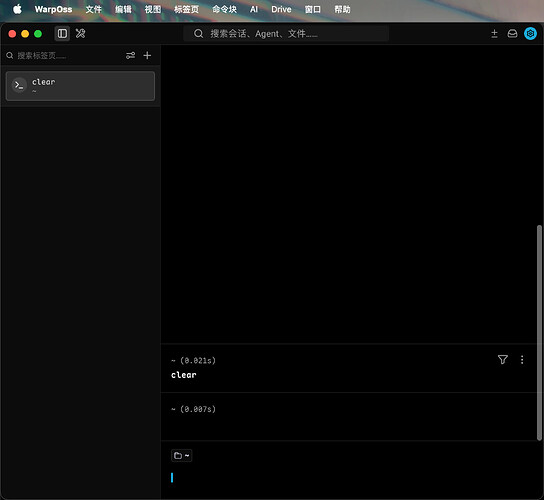The image size is (544, 500).
Task: Open tab filter settings sliders icon
Action: (130, 56)
